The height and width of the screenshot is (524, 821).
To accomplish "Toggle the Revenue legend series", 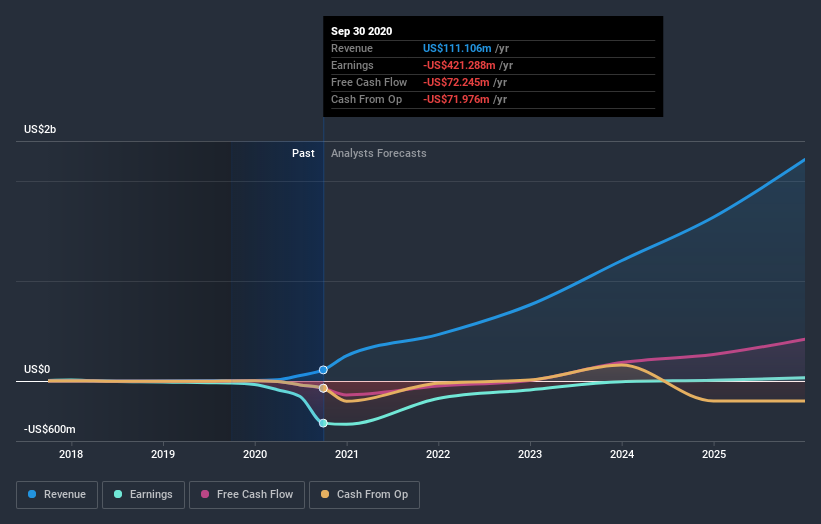I will point(57,494).
